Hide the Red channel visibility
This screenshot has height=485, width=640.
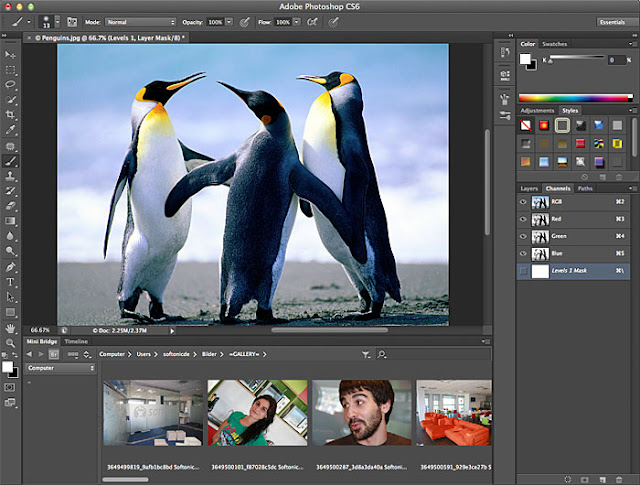click(525, 220)
